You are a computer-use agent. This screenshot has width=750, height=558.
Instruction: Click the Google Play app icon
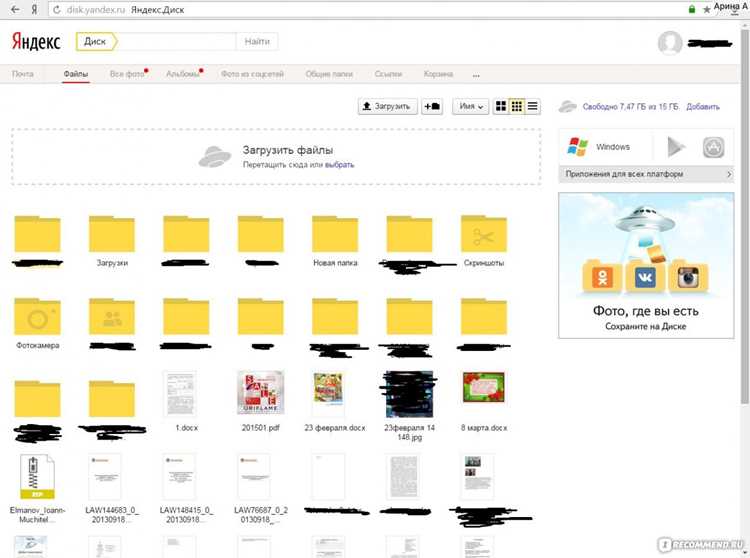click(x=676, y=147)
